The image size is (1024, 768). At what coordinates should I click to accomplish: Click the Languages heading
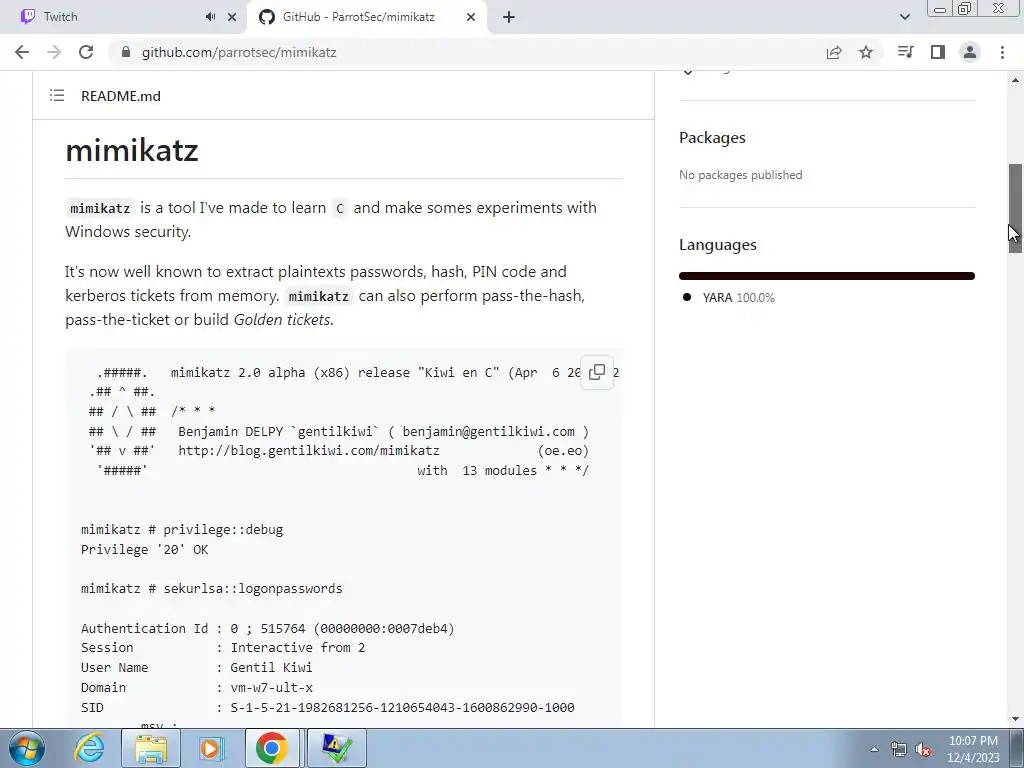pos(718,245)
